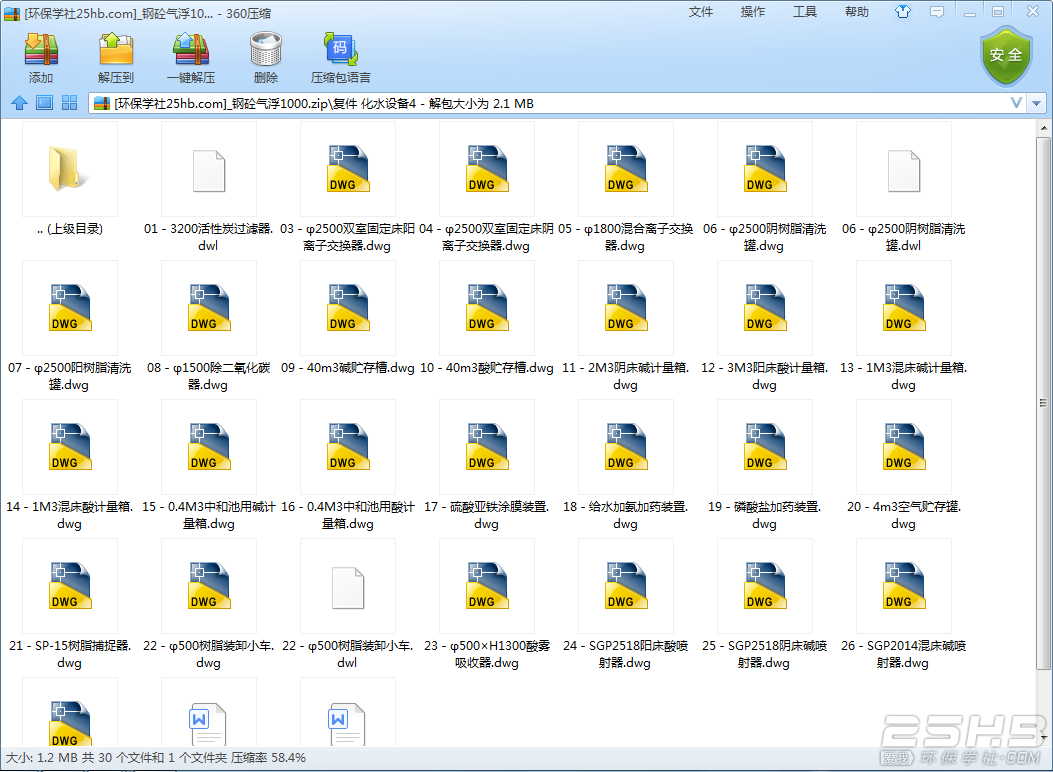This screenshot has width=1053, height=772.
Task: Select 03 - φ2500双室固定床阳离子交换器.dwg
Action: point(347,187)
